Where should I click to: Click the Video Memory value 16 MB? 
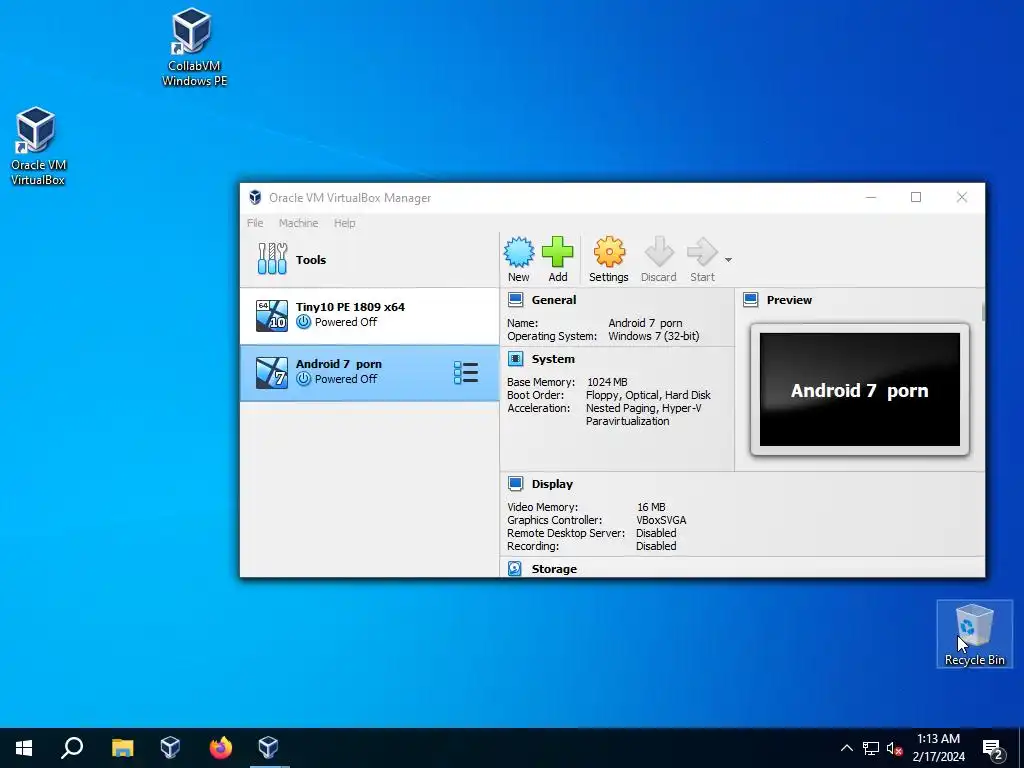pyautogui.click(x=651, y=507)
